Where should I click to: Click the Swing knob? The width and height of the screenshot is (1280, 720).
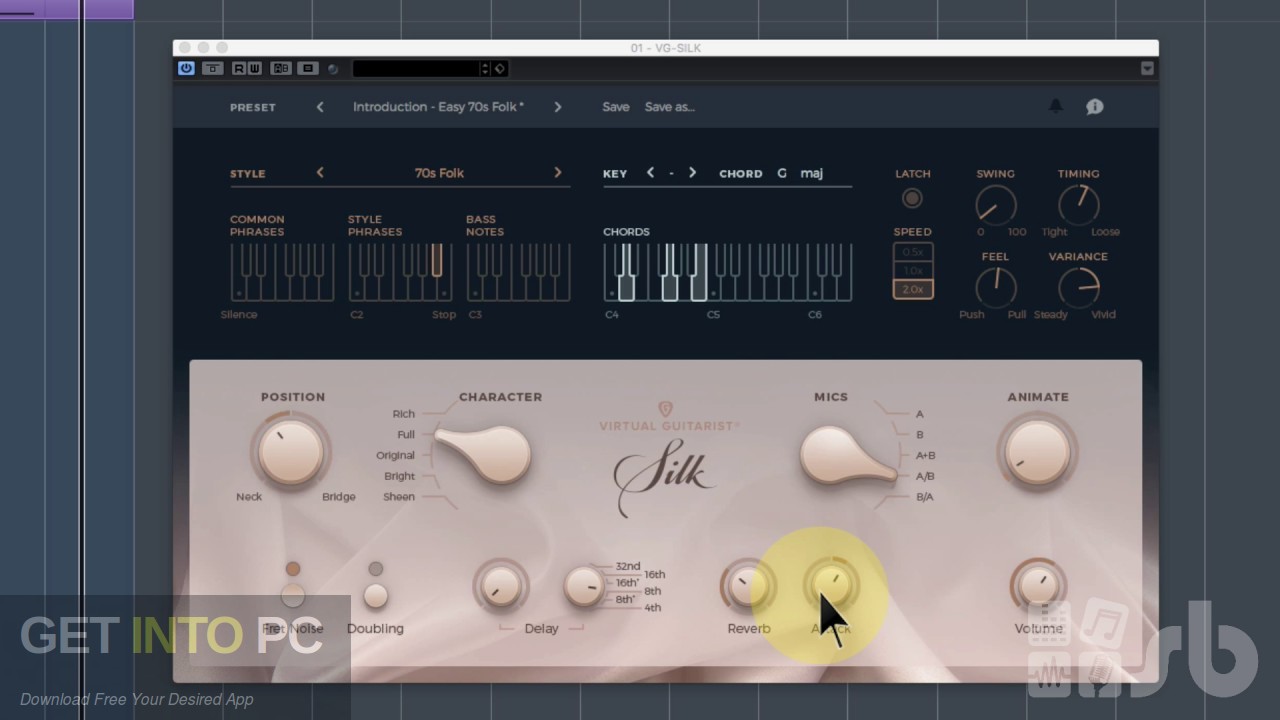coord(995,206)
